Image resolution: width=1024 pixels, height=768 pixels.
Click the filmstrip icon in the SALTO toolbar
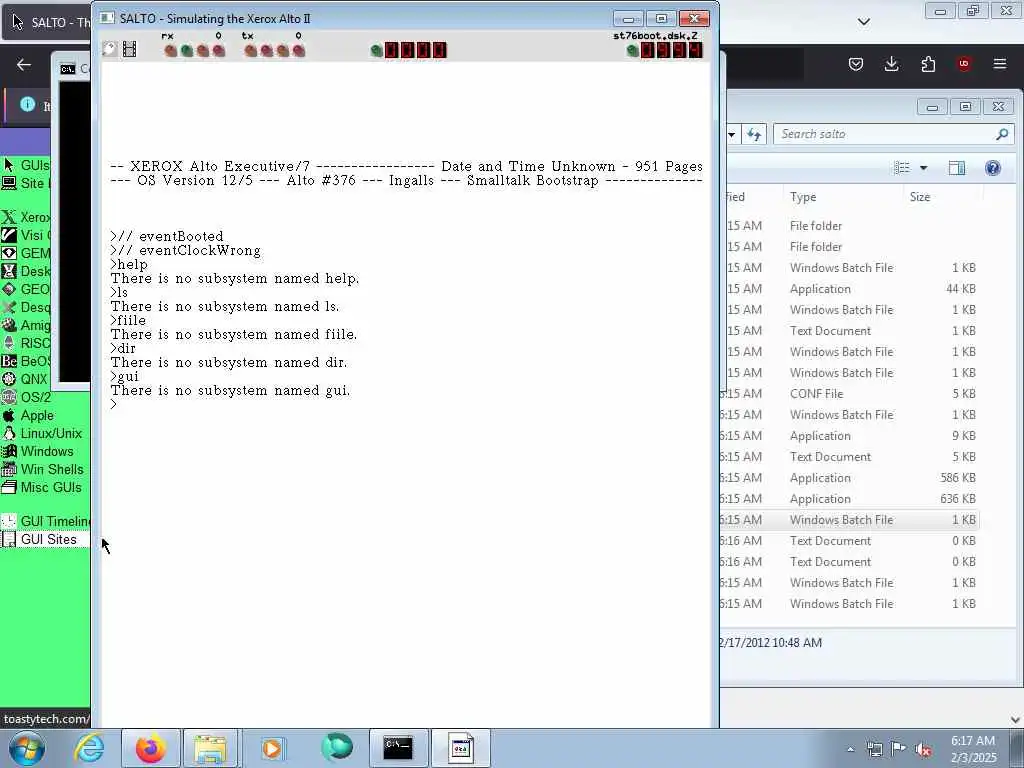[129, 49]
